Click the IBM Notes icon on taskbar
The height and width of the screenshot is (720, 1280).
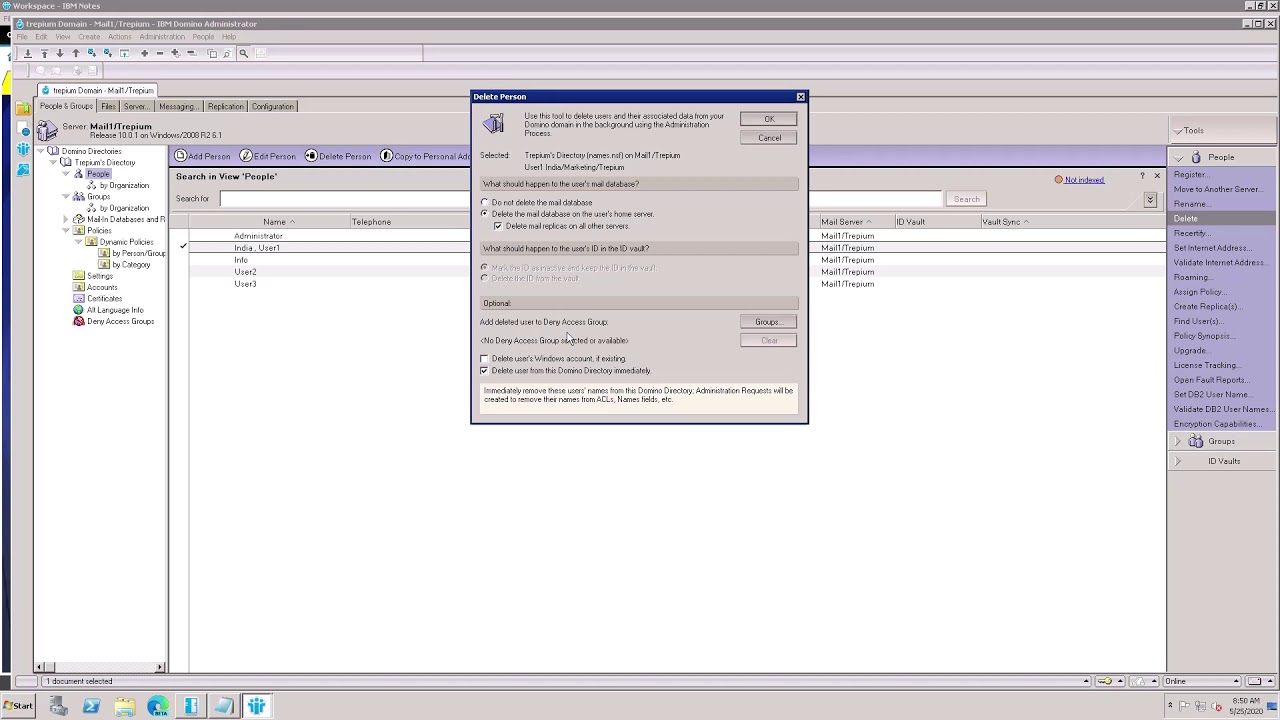(x=256, y=706)
